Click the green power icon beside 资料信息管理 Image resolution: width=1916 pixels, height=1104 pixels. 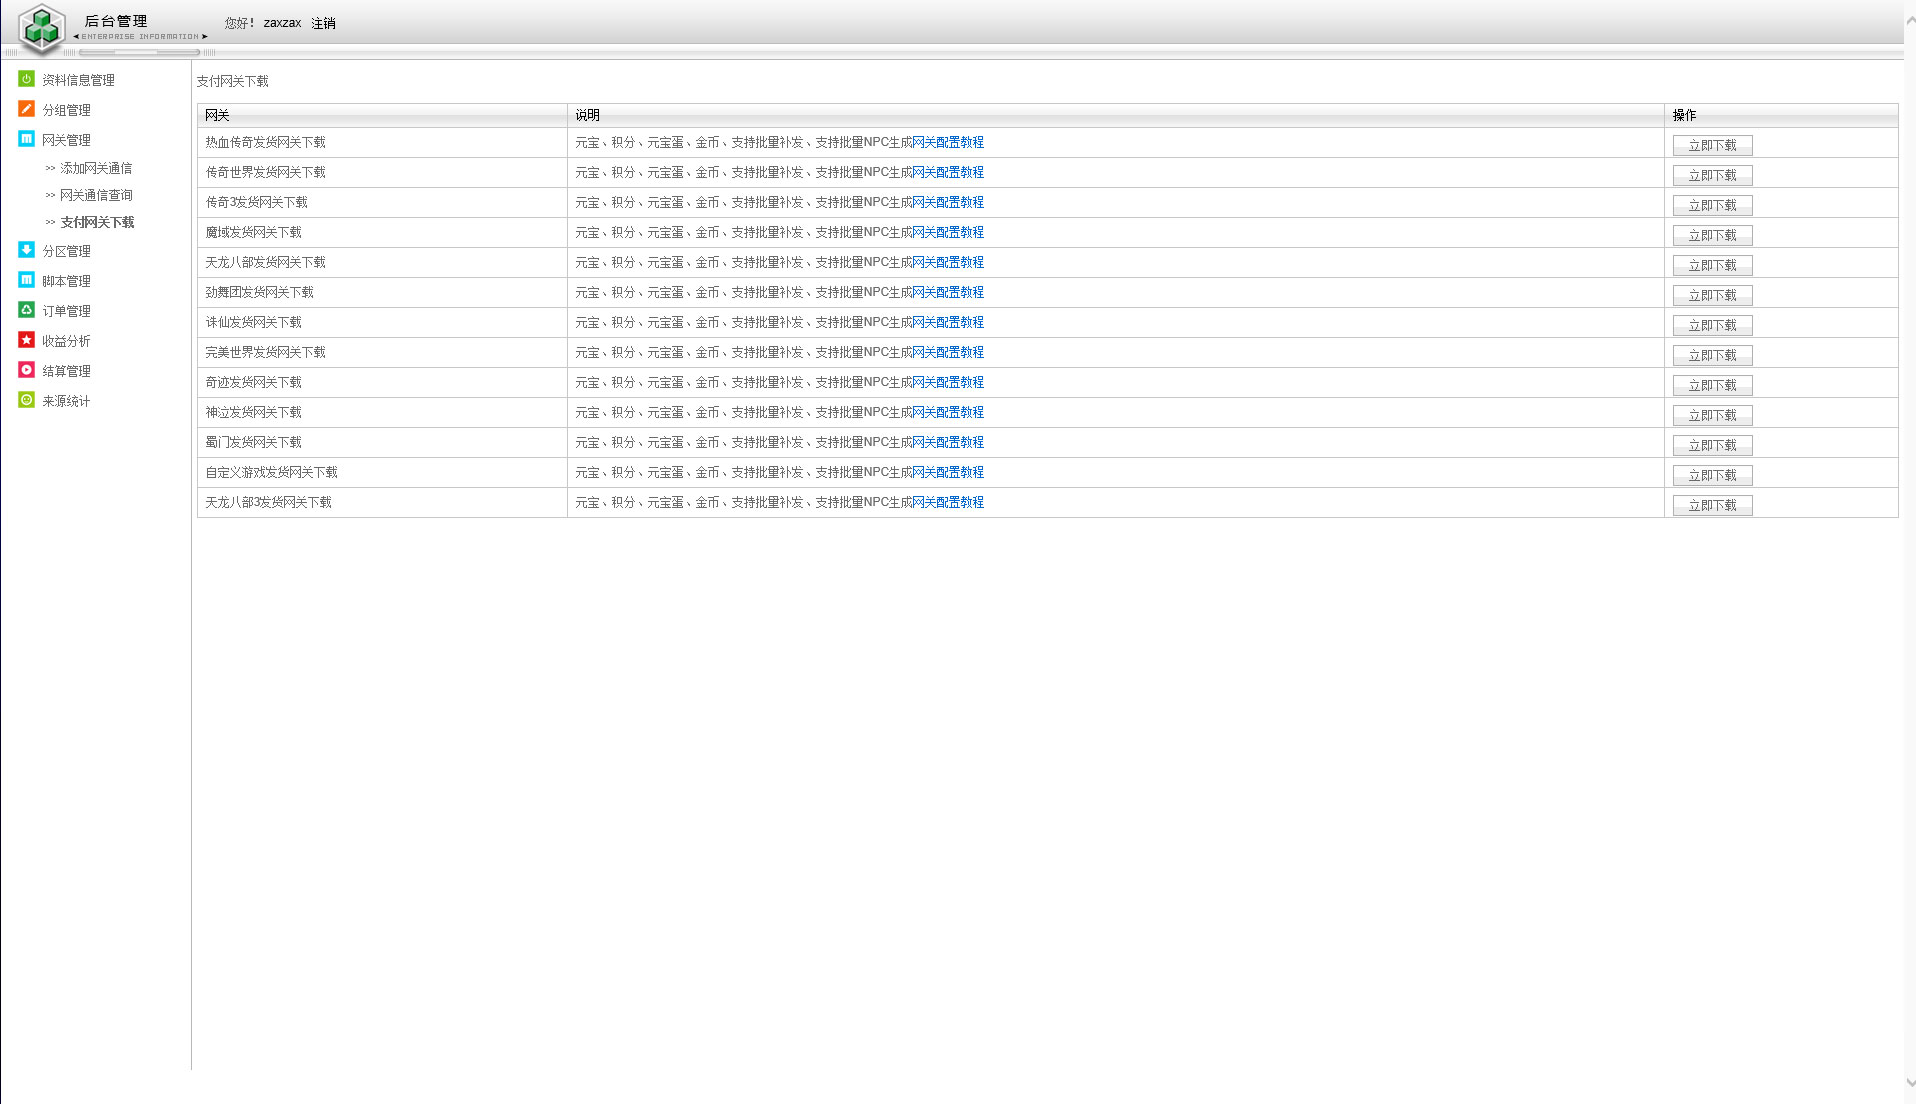[x=26, y=79]
